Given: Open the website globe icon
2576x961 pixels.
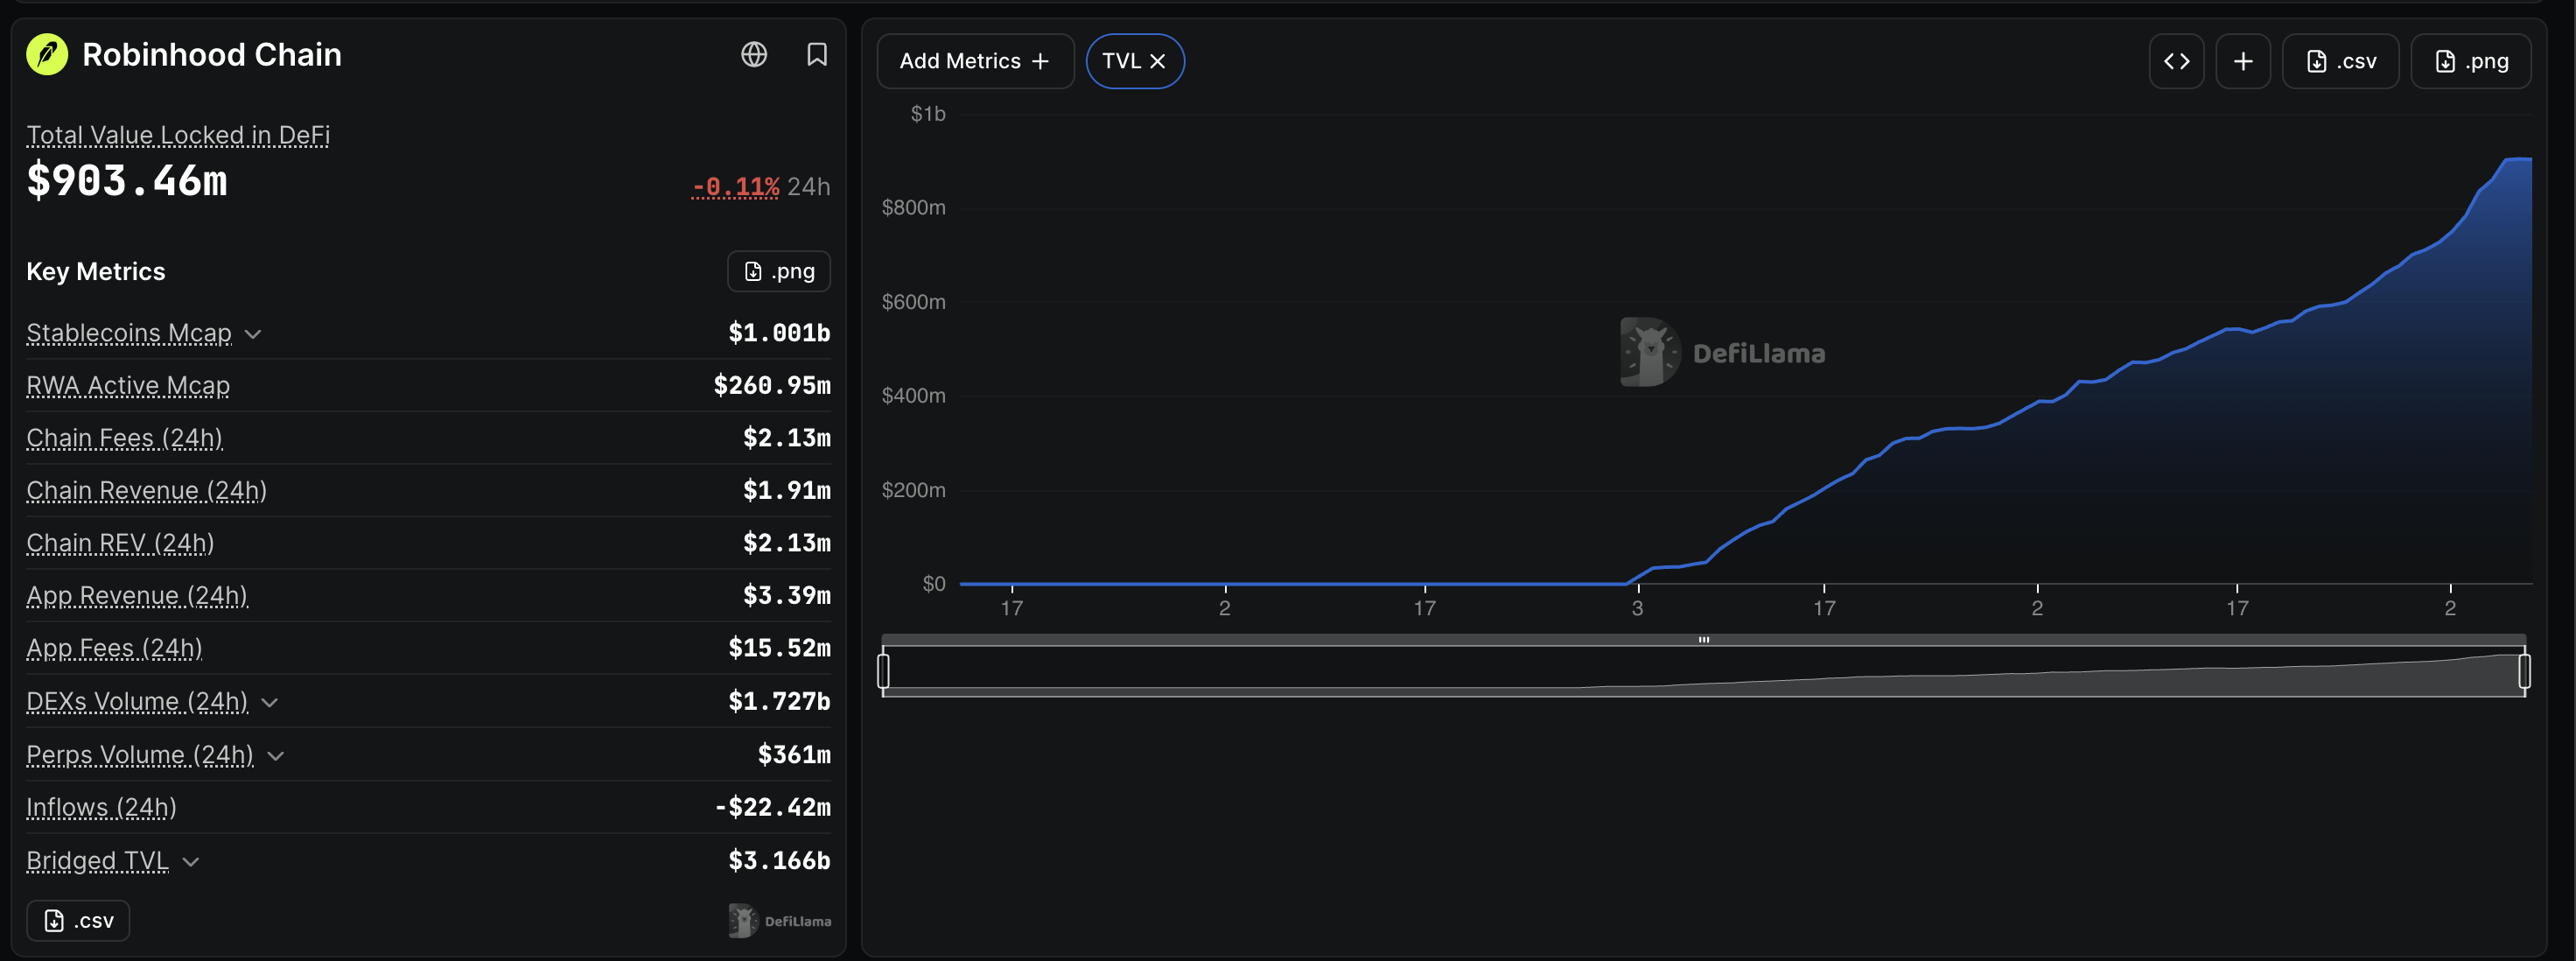Looking at the screenshot, I should 754,54.
